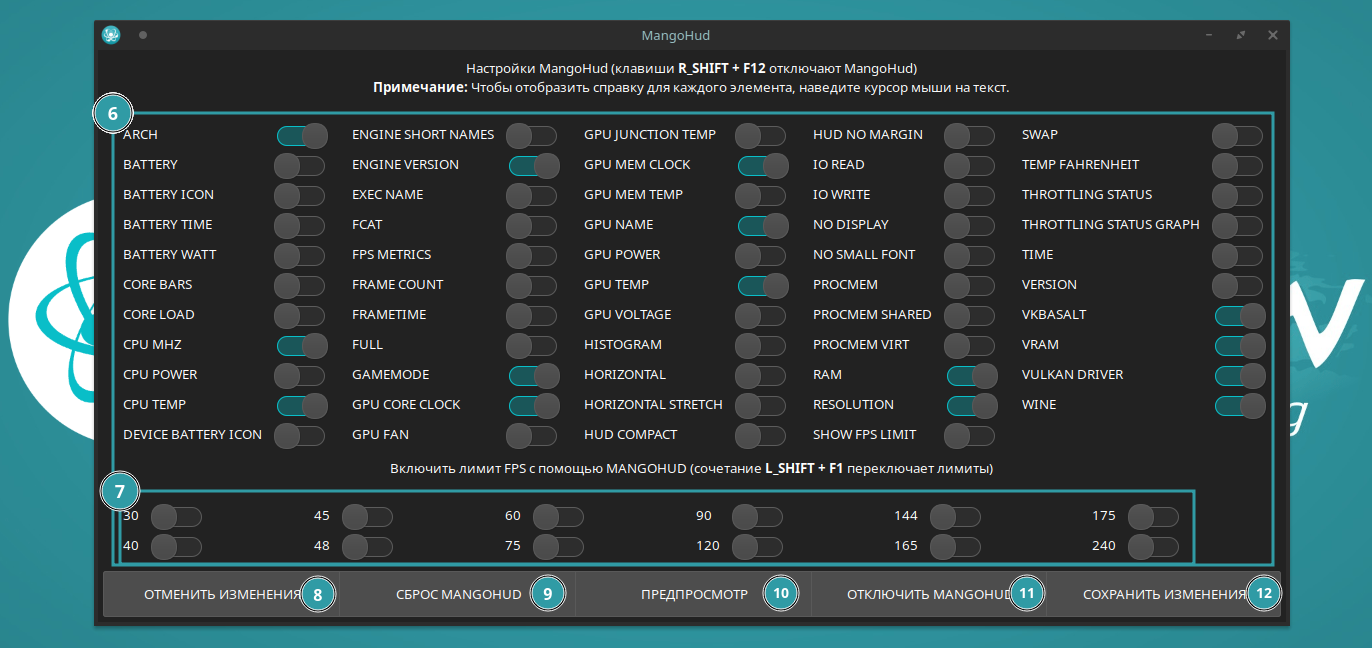Image resolution: width=1372 pixels, height=648 pixels.
Task: Disable VKBASALT toggle
Action: [x=1240, y=315]
